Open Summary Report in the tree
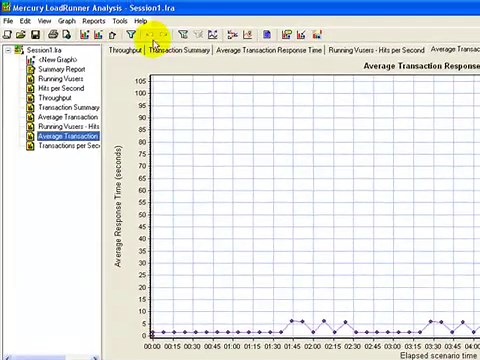The image size is (480, 360). [62, 69]
